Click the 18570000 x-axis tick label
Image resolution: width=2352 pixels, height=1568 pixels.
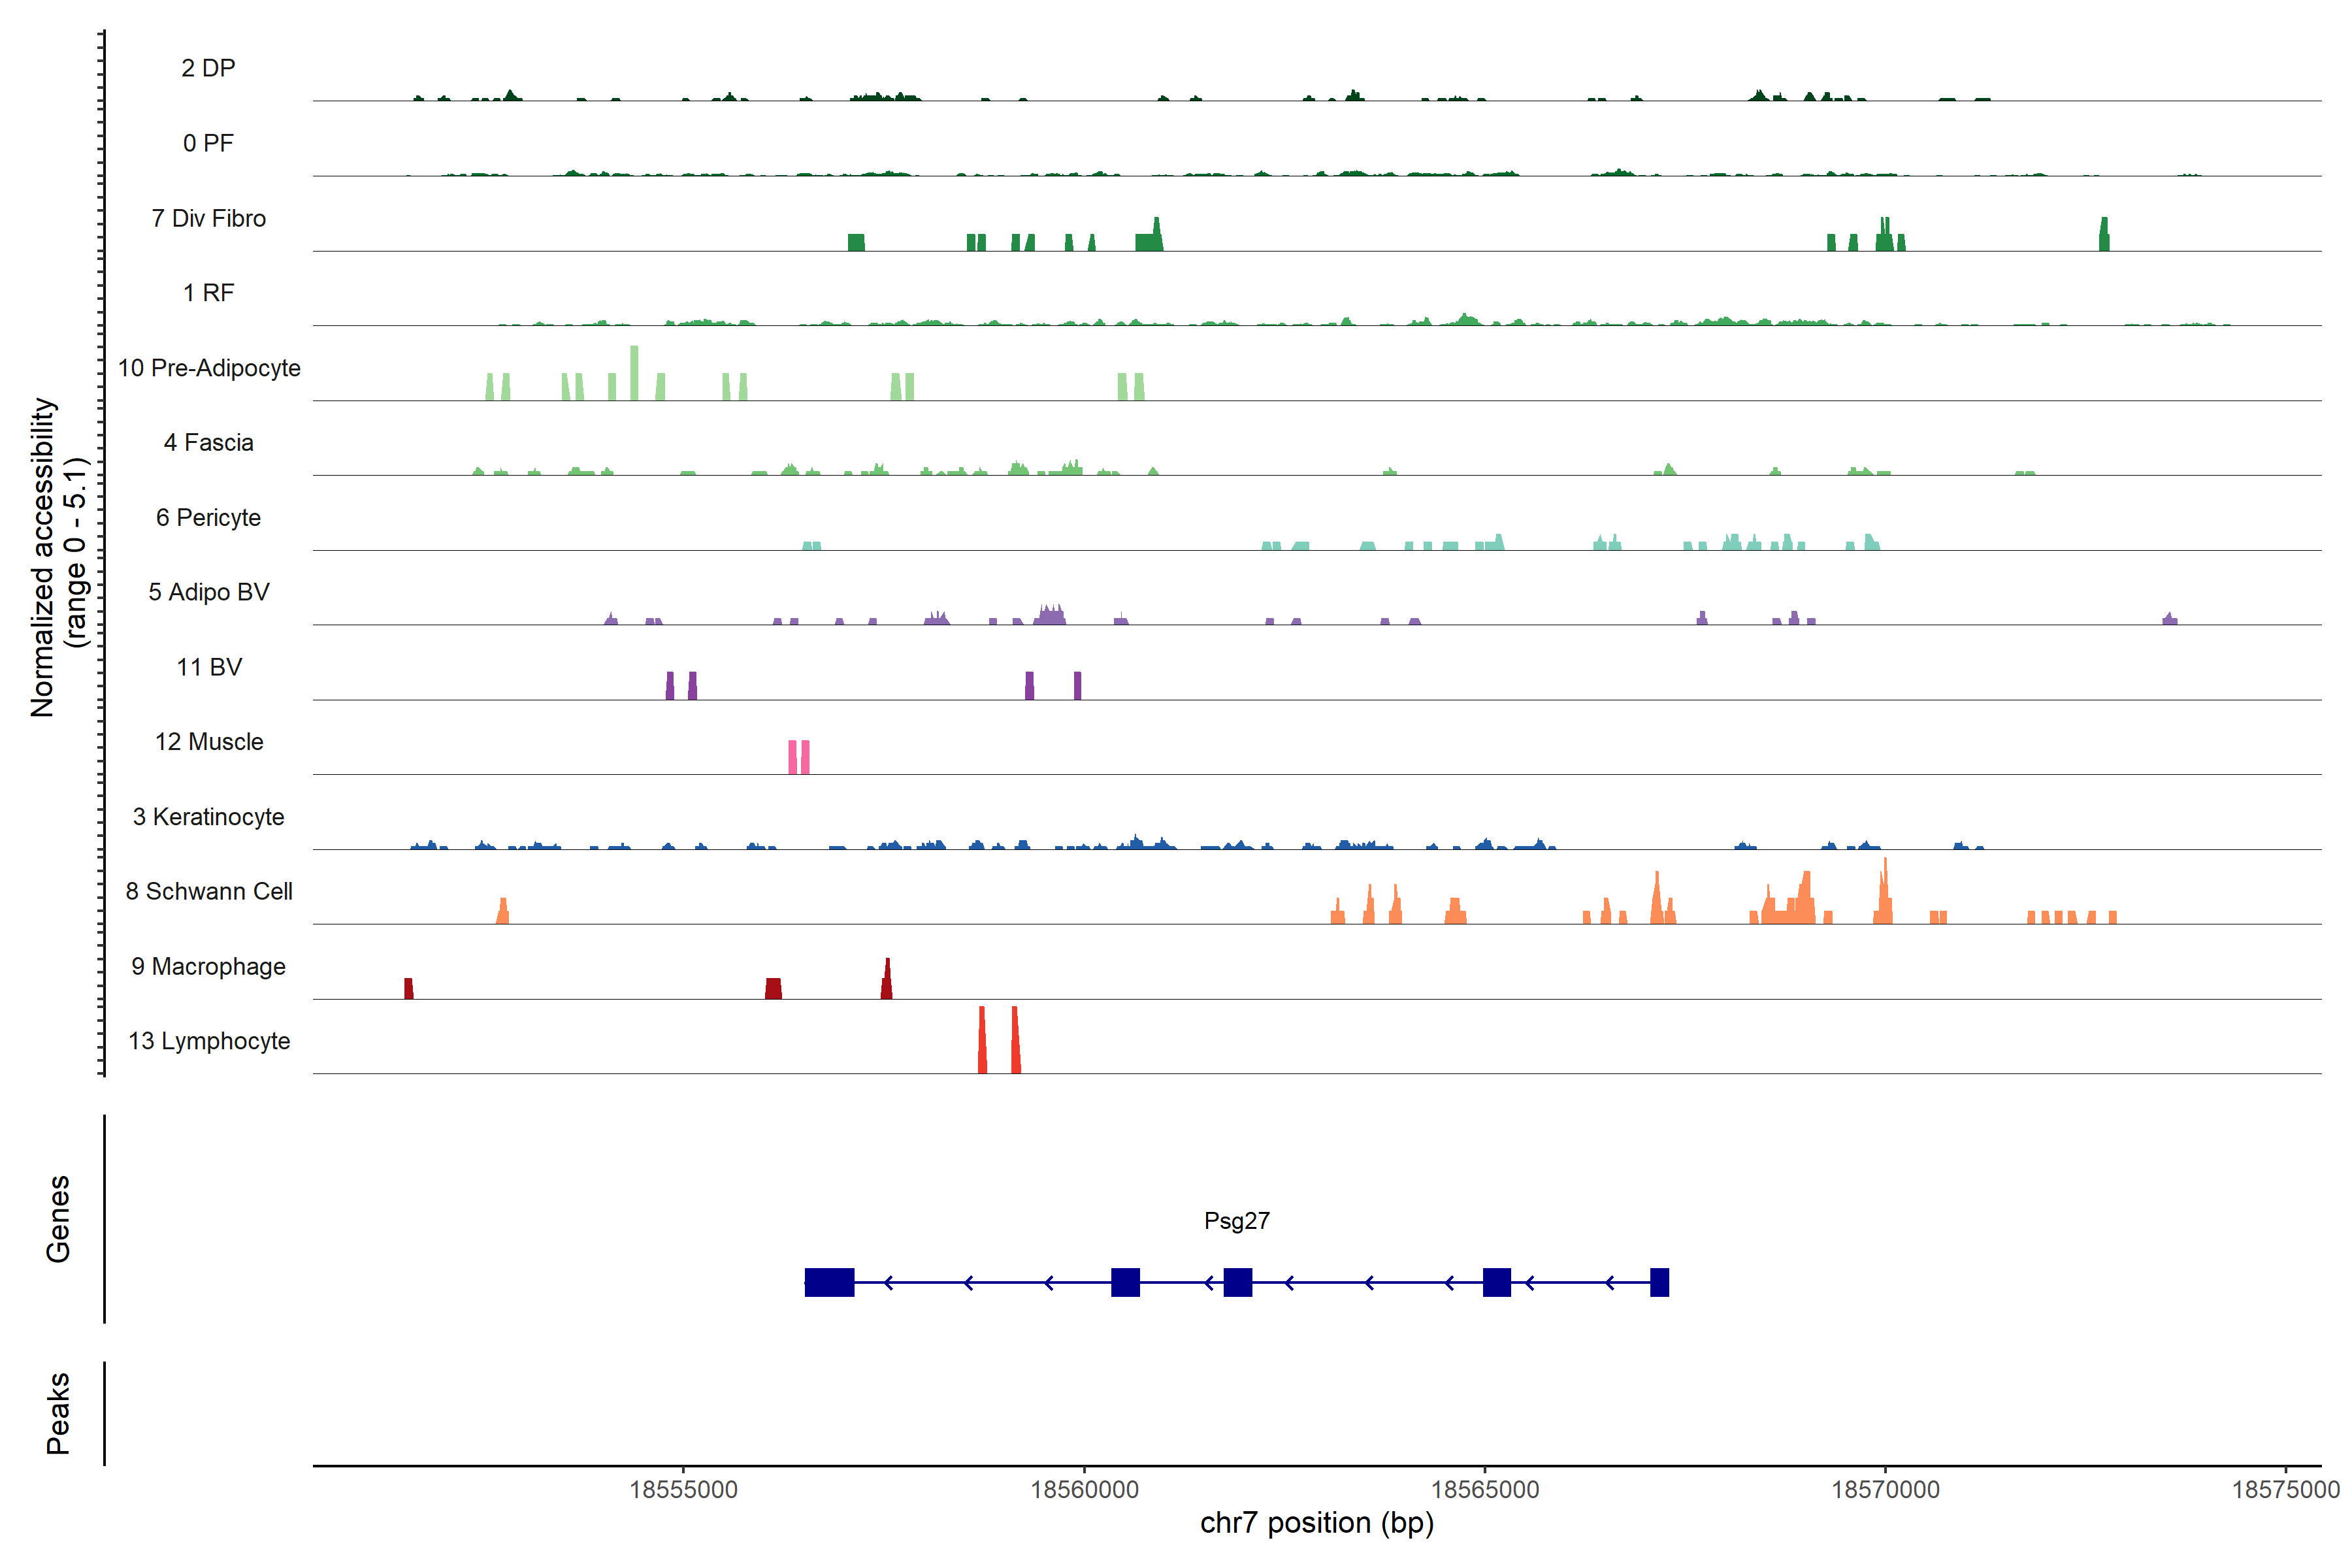click(1885, 1489)
